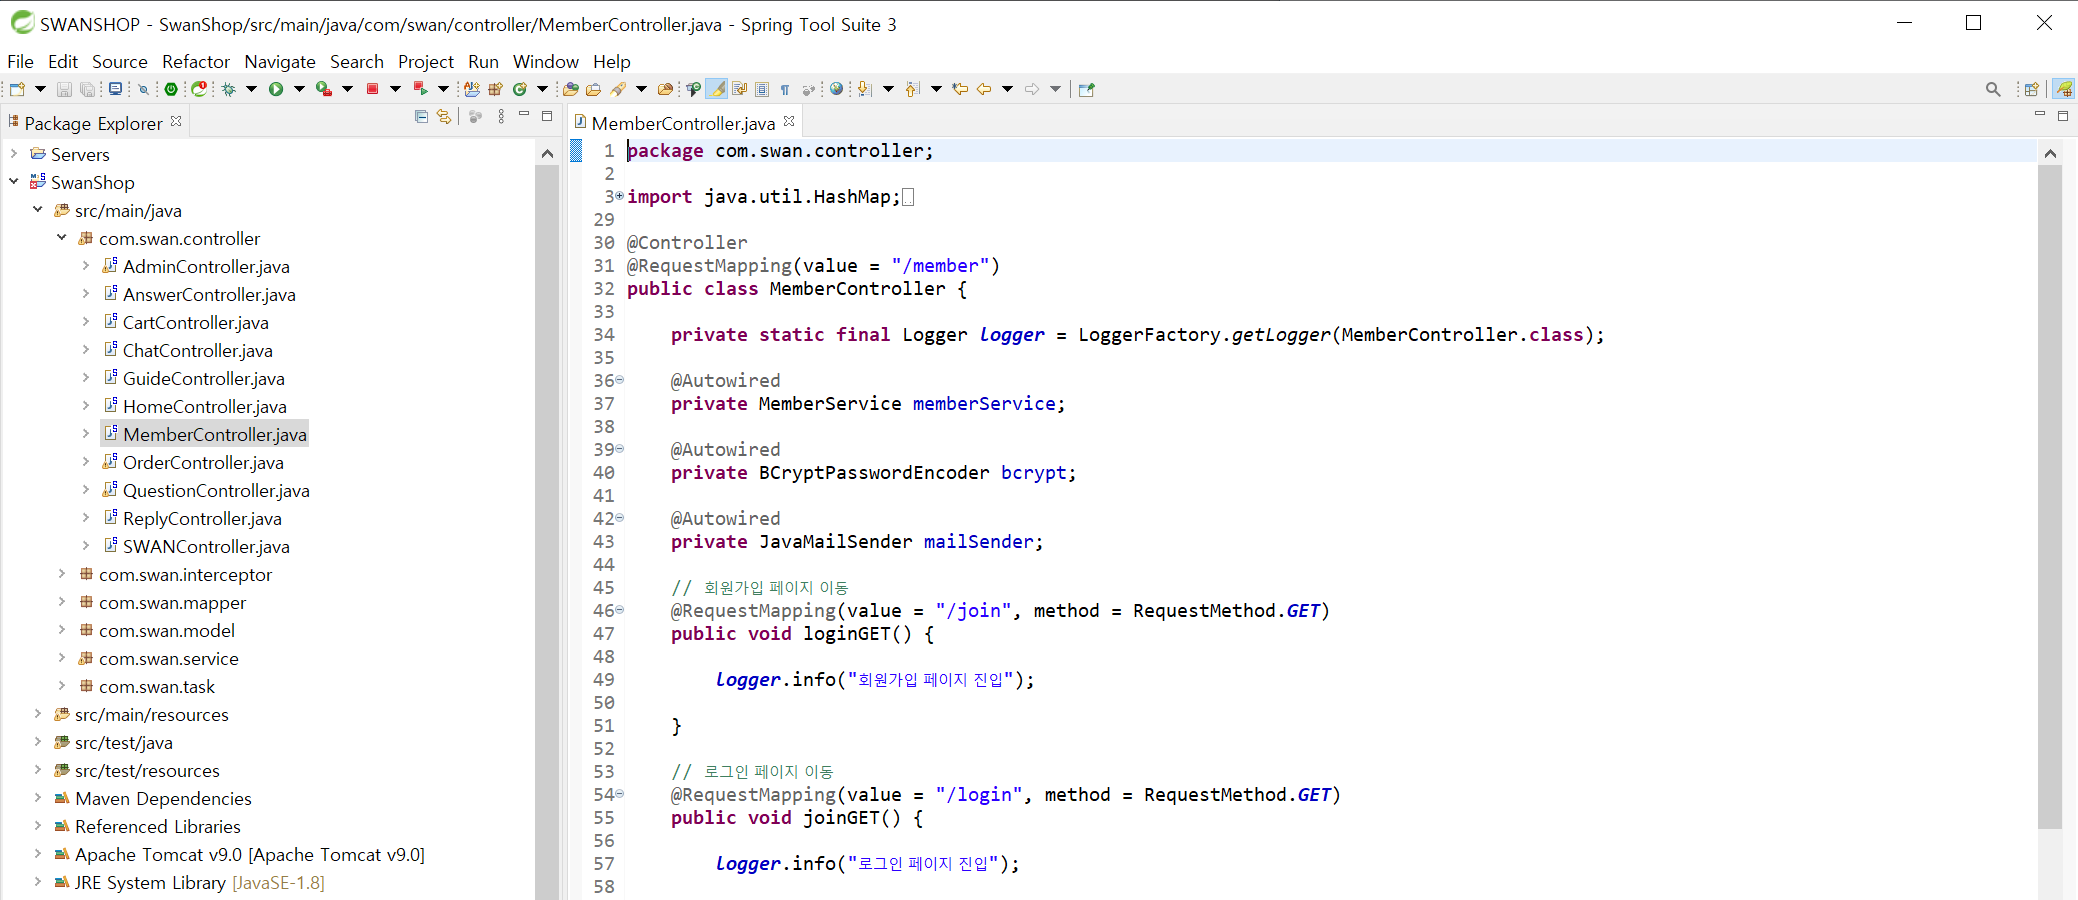Open the Refactor menu
Screen dimensions: 2078x900
pos(196,61)
